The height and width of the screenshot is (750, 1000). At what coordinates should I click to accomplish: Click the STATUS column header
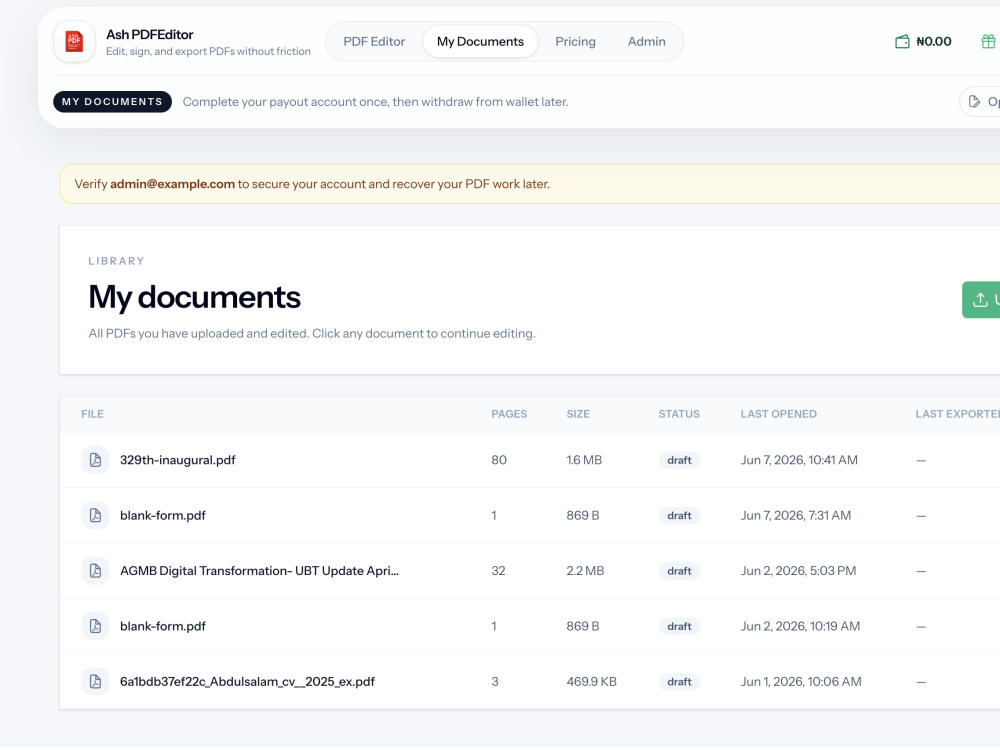(x=679, y=414)
